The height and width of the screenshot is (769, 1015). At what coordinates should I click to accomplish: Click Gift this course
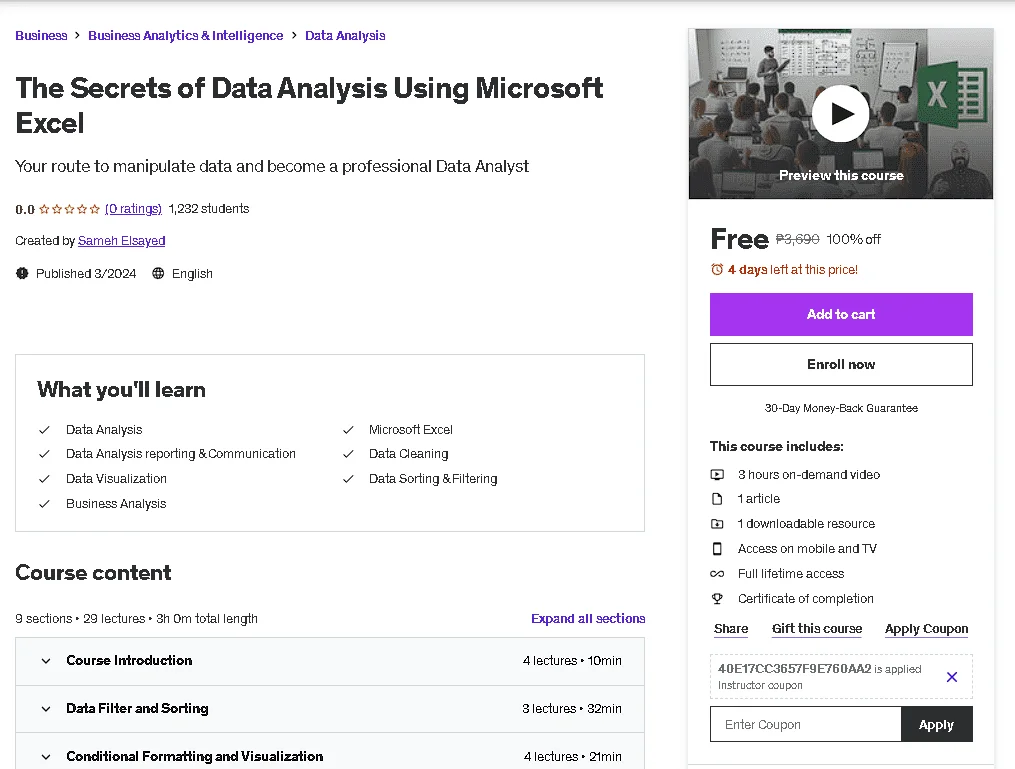pos(817,629)
